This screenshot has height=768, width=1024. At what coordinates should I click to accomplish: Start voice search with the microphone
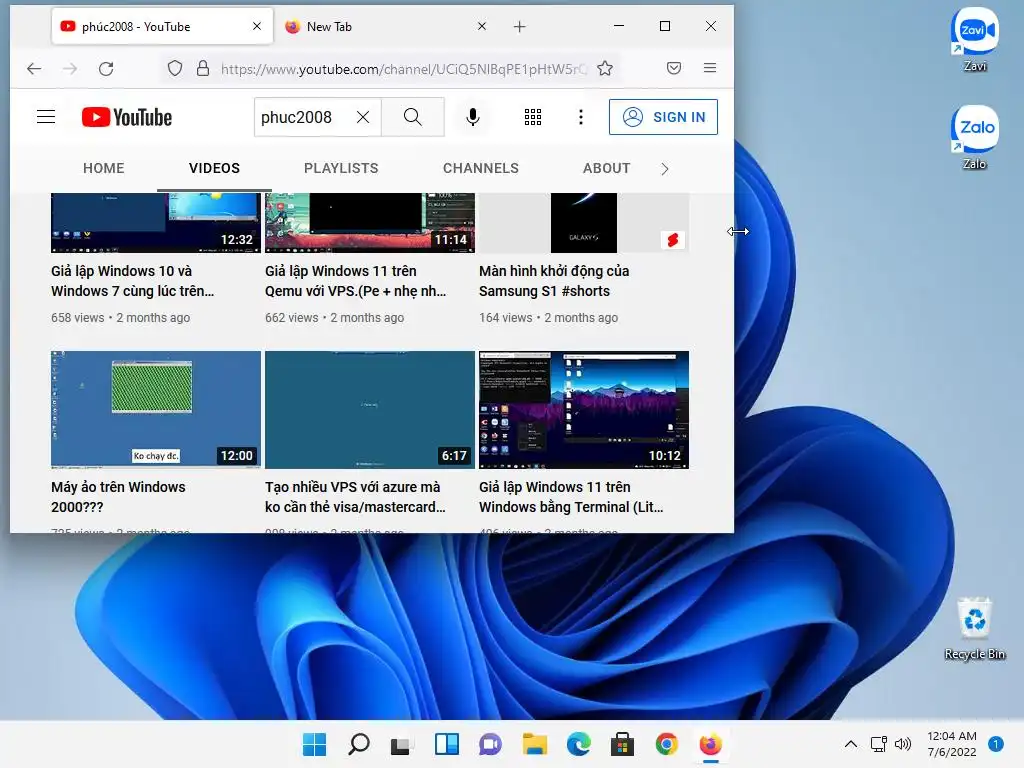tap(473, 117)
